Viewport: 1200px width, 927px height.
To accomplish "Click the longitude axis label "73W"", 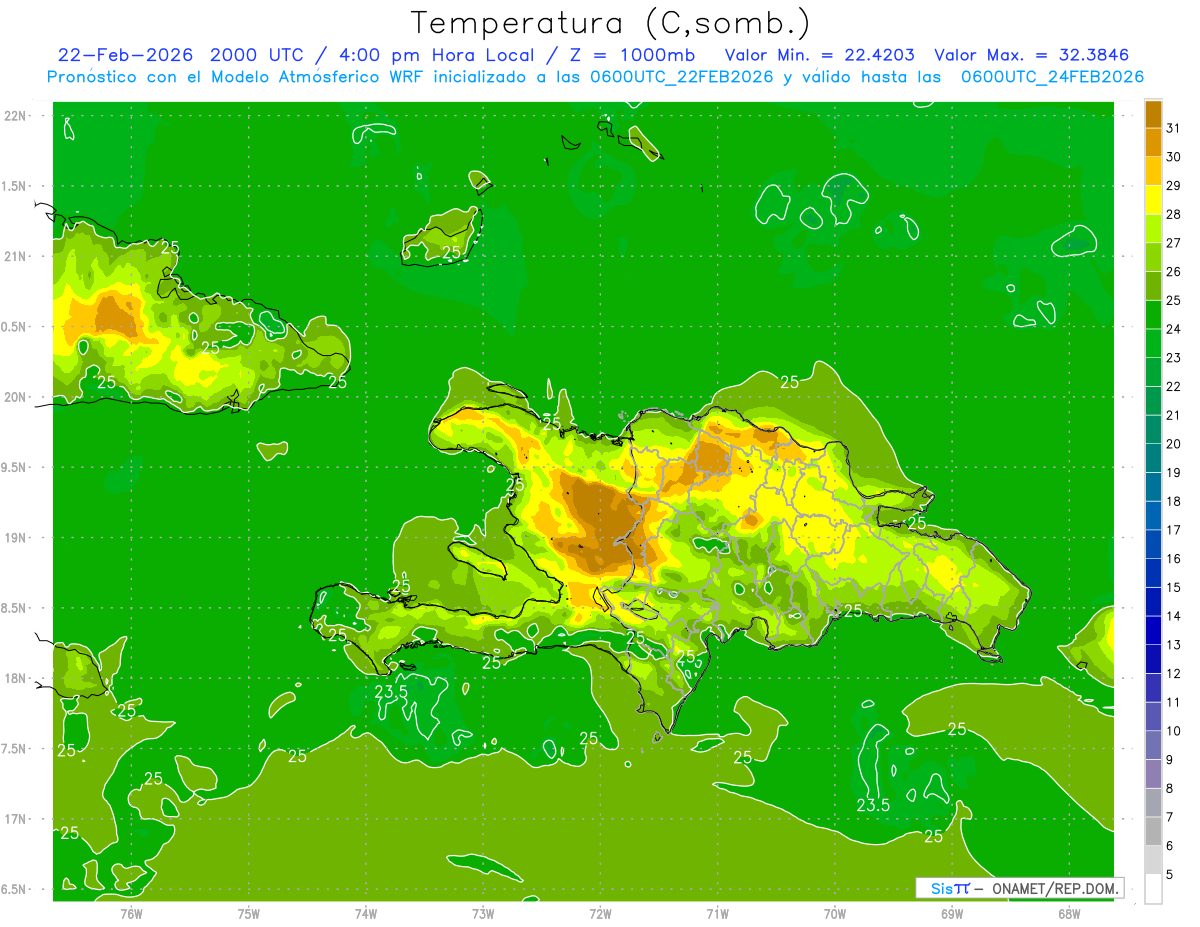I will 483,914.
